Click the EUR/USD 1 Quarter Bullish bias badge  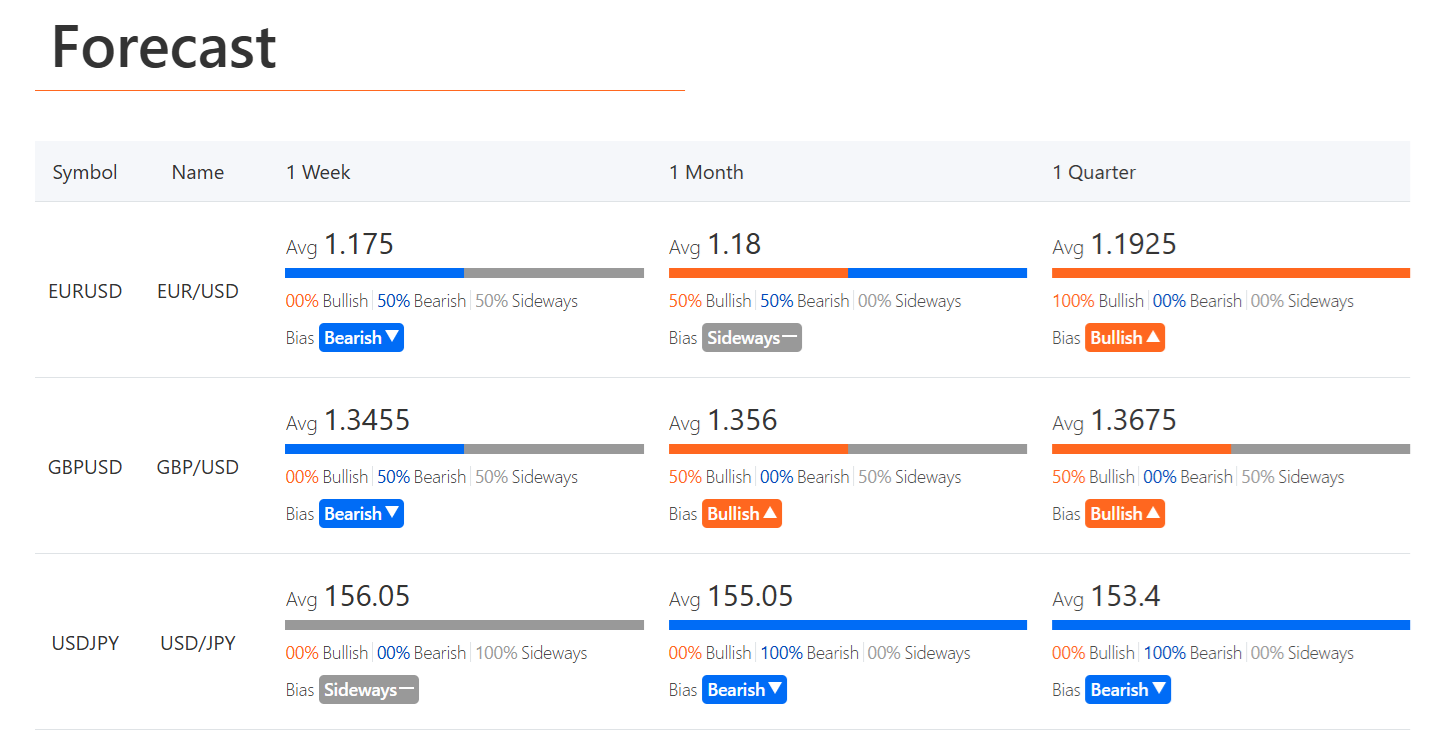[1125, 338]
